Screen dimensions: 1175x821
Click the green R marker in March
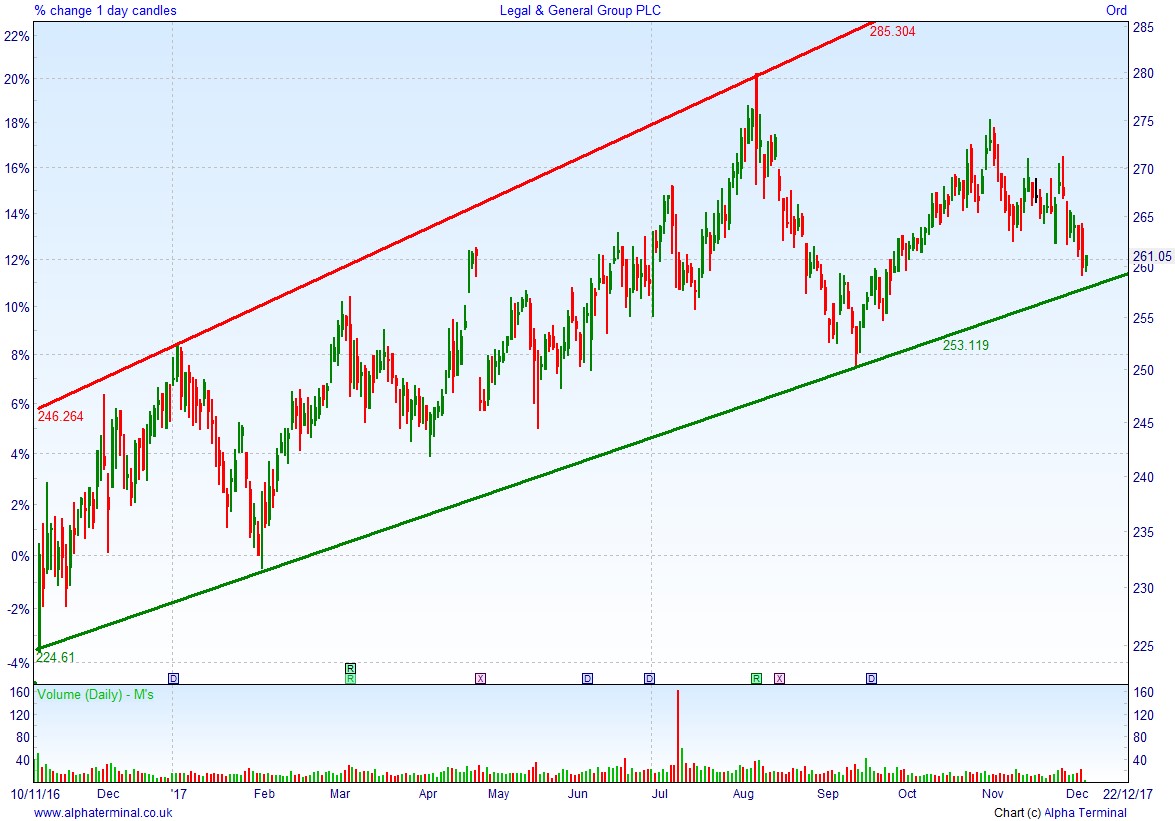click(350, 679)
